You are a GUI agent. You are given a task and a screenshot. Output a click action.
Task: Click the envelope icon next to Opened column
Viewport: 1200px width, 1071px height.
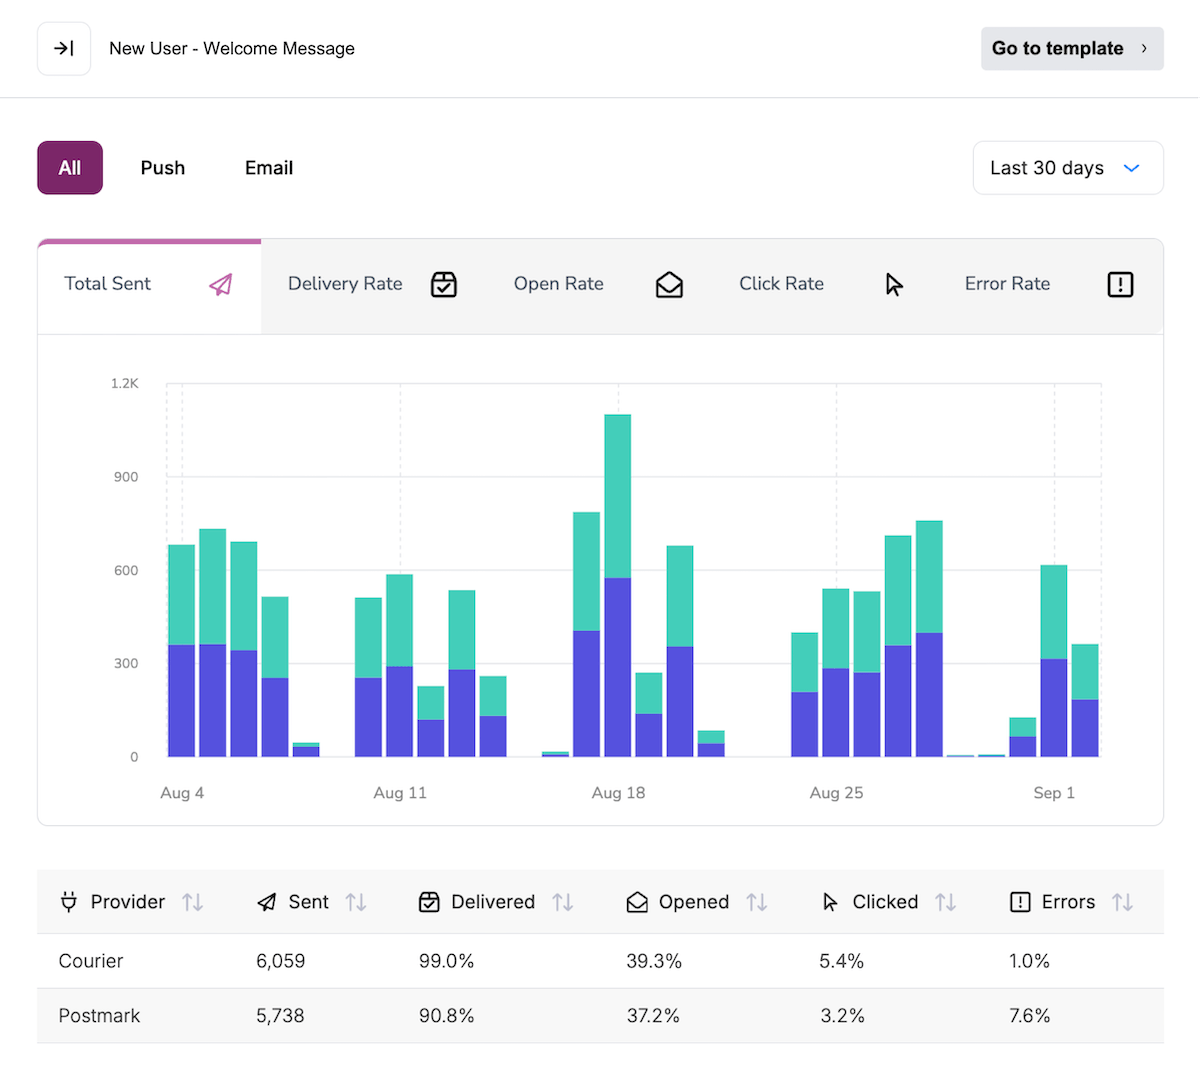tap(637, 901)
